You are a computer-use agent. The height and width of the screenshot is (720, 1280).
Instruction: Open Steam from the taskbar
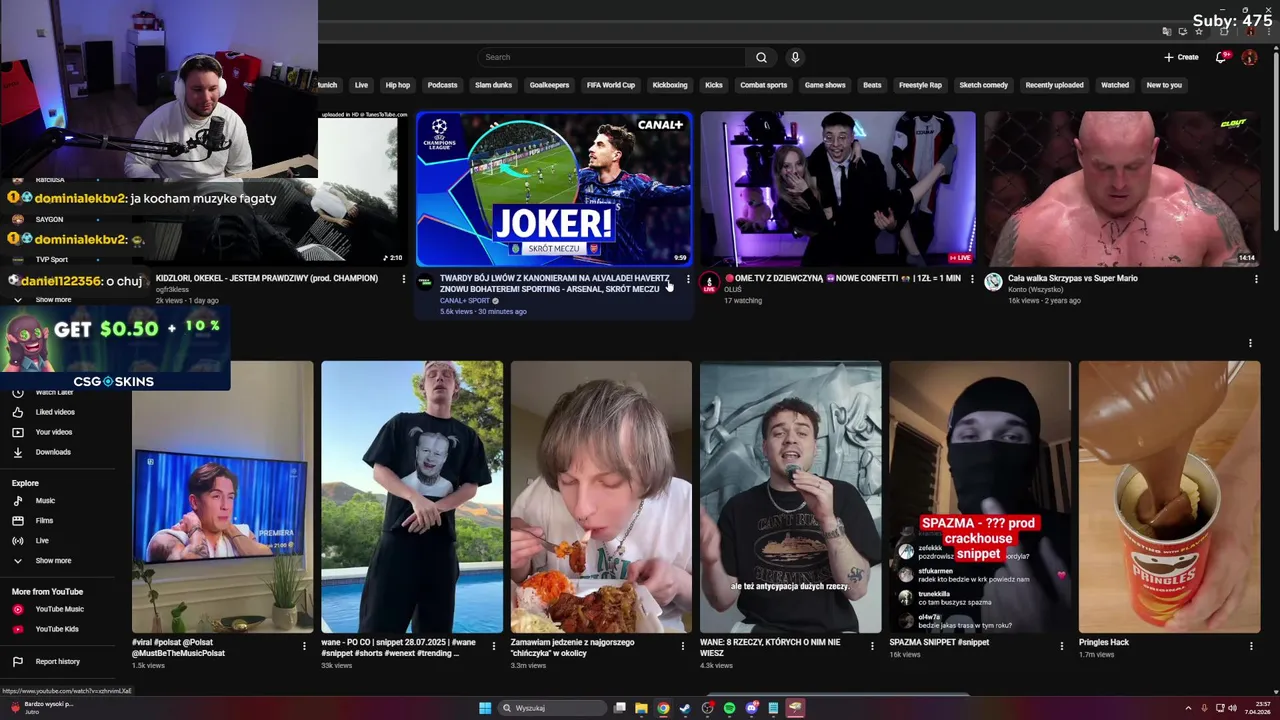[685, 708]
